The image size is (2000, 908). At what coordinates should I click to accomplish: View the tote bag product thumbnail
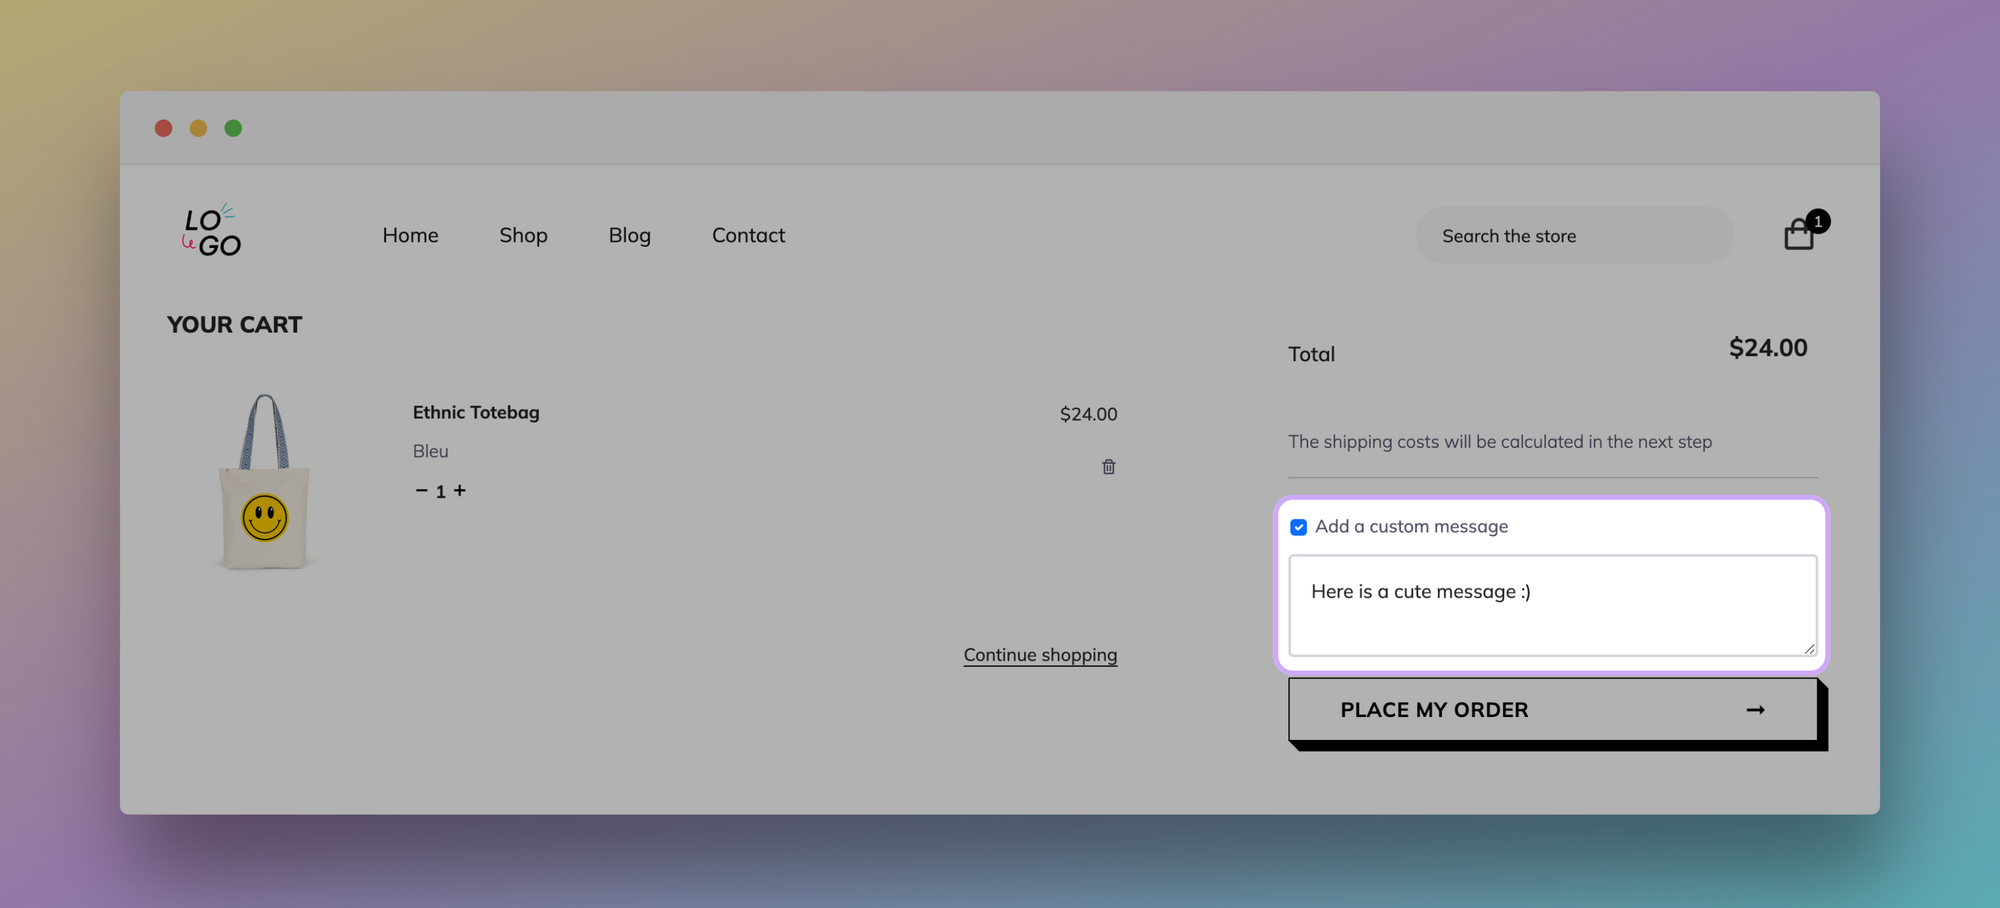265,482
